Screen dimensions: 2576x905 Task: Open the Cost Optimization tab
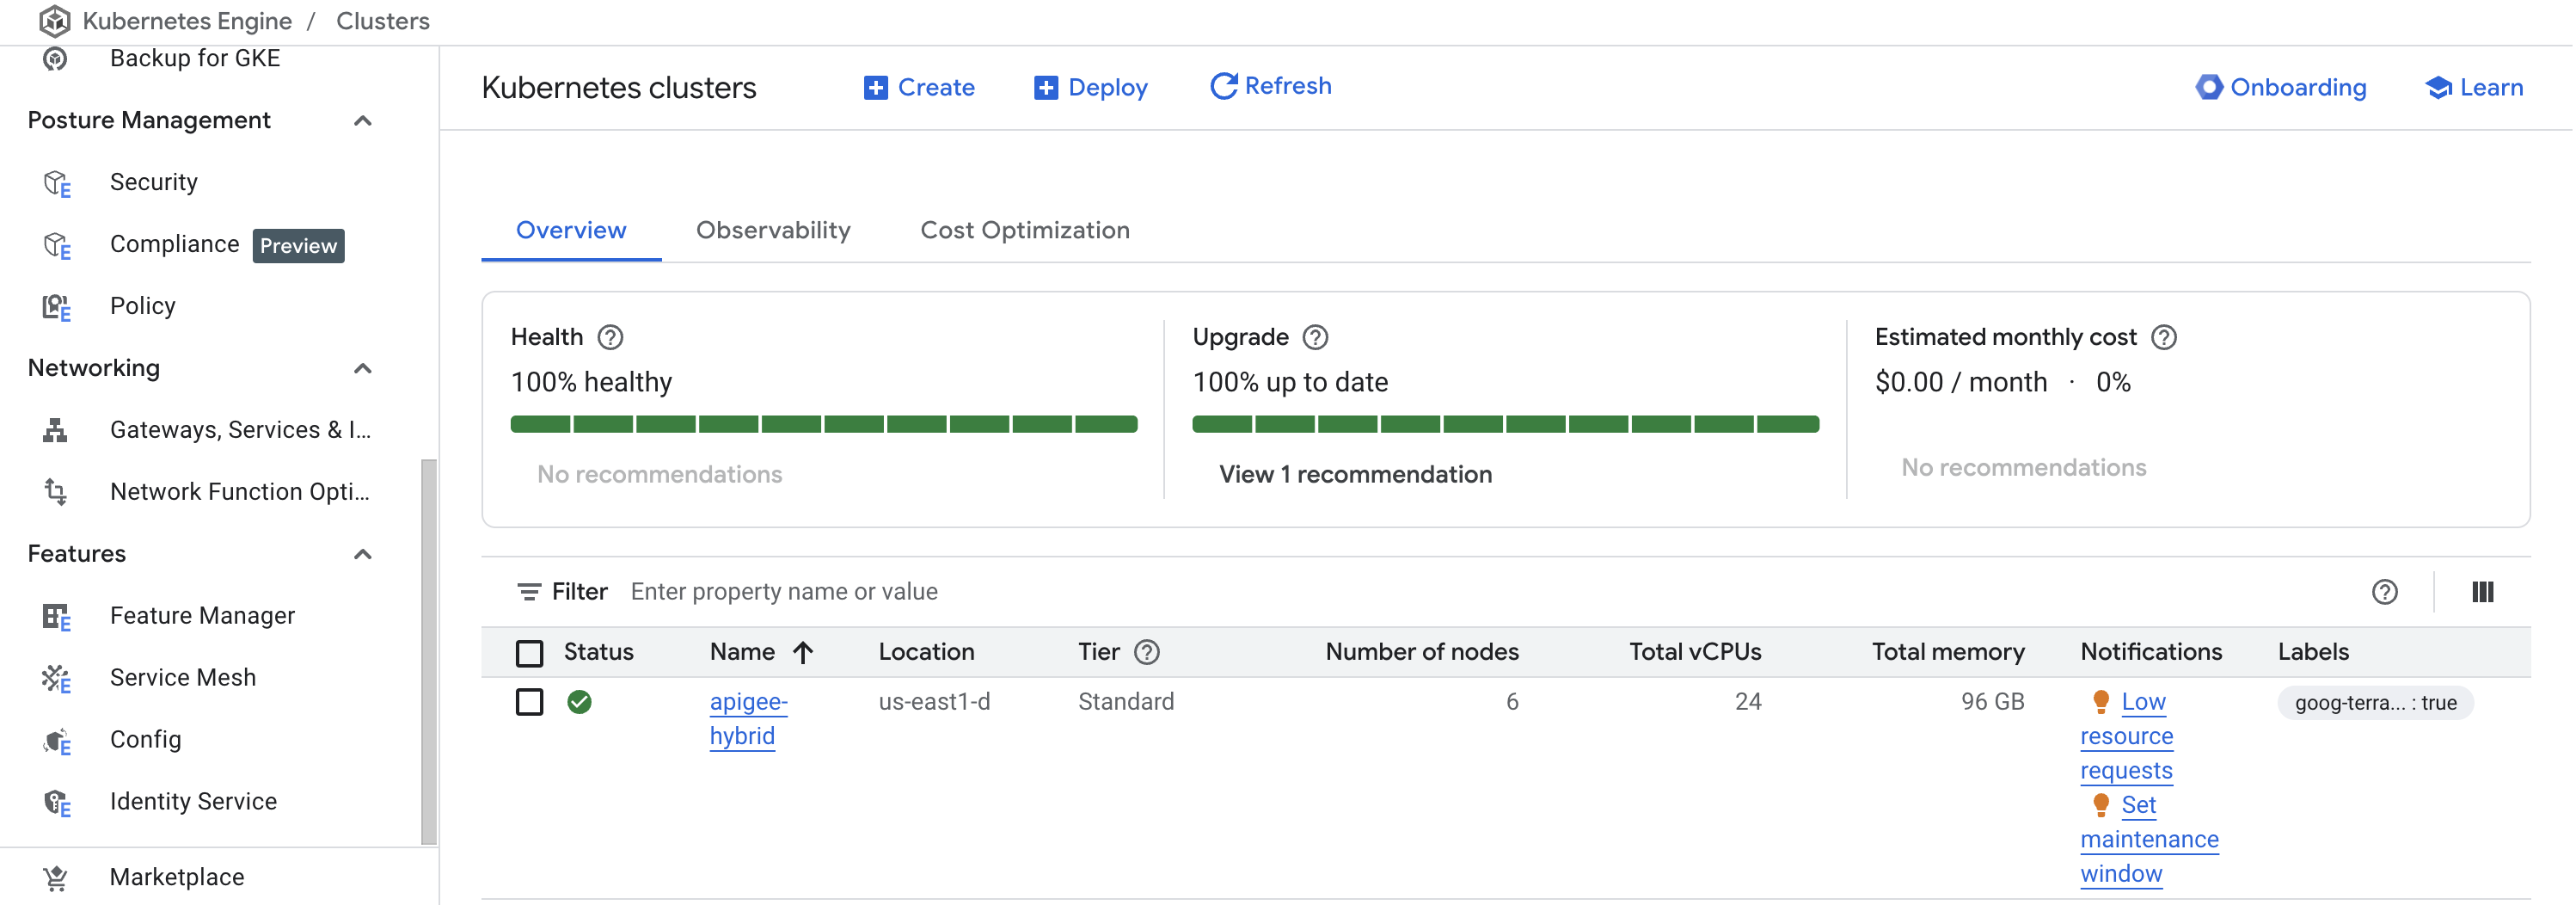(1024, 231)
